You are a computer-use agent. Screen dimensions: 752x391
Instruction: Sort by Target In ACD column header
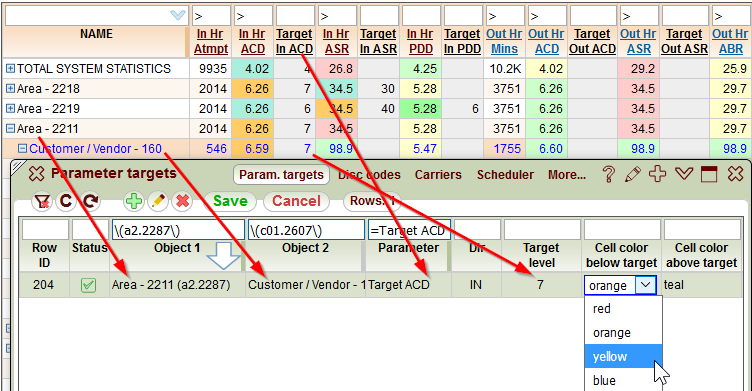(294, 41)
